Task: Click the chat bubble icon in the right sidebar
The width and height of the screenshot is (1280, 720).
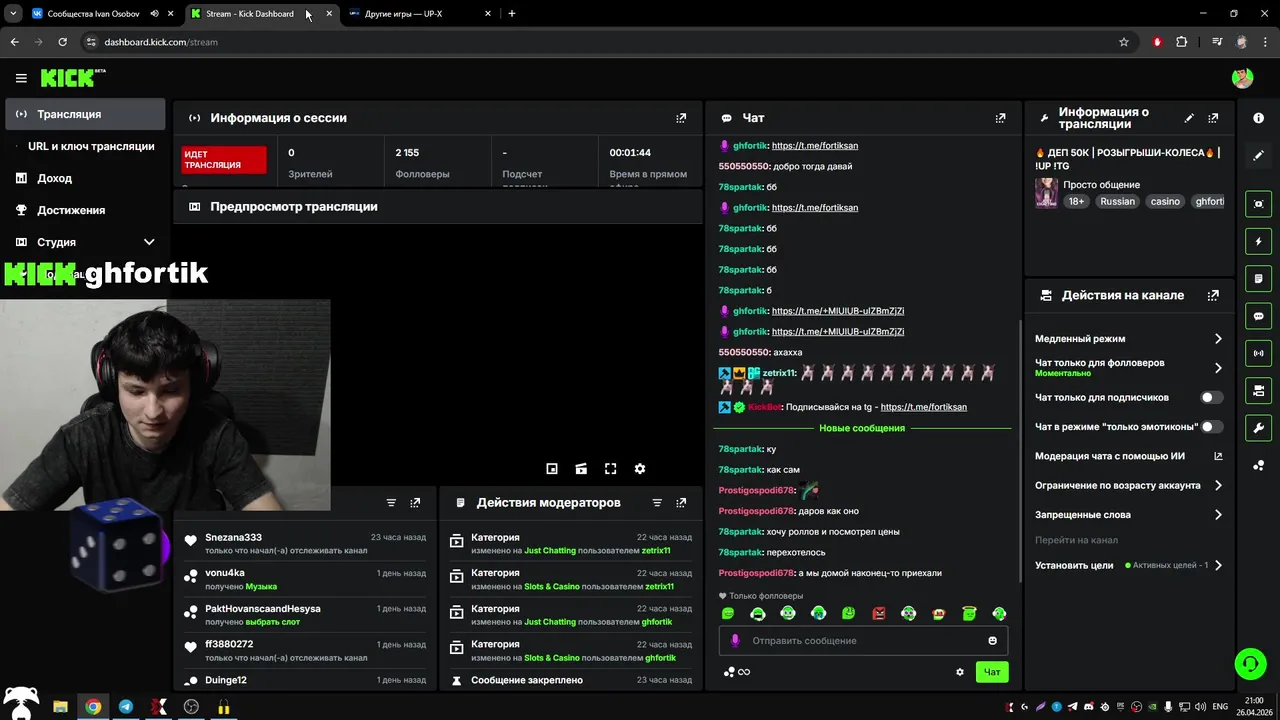Action: 1258,316
